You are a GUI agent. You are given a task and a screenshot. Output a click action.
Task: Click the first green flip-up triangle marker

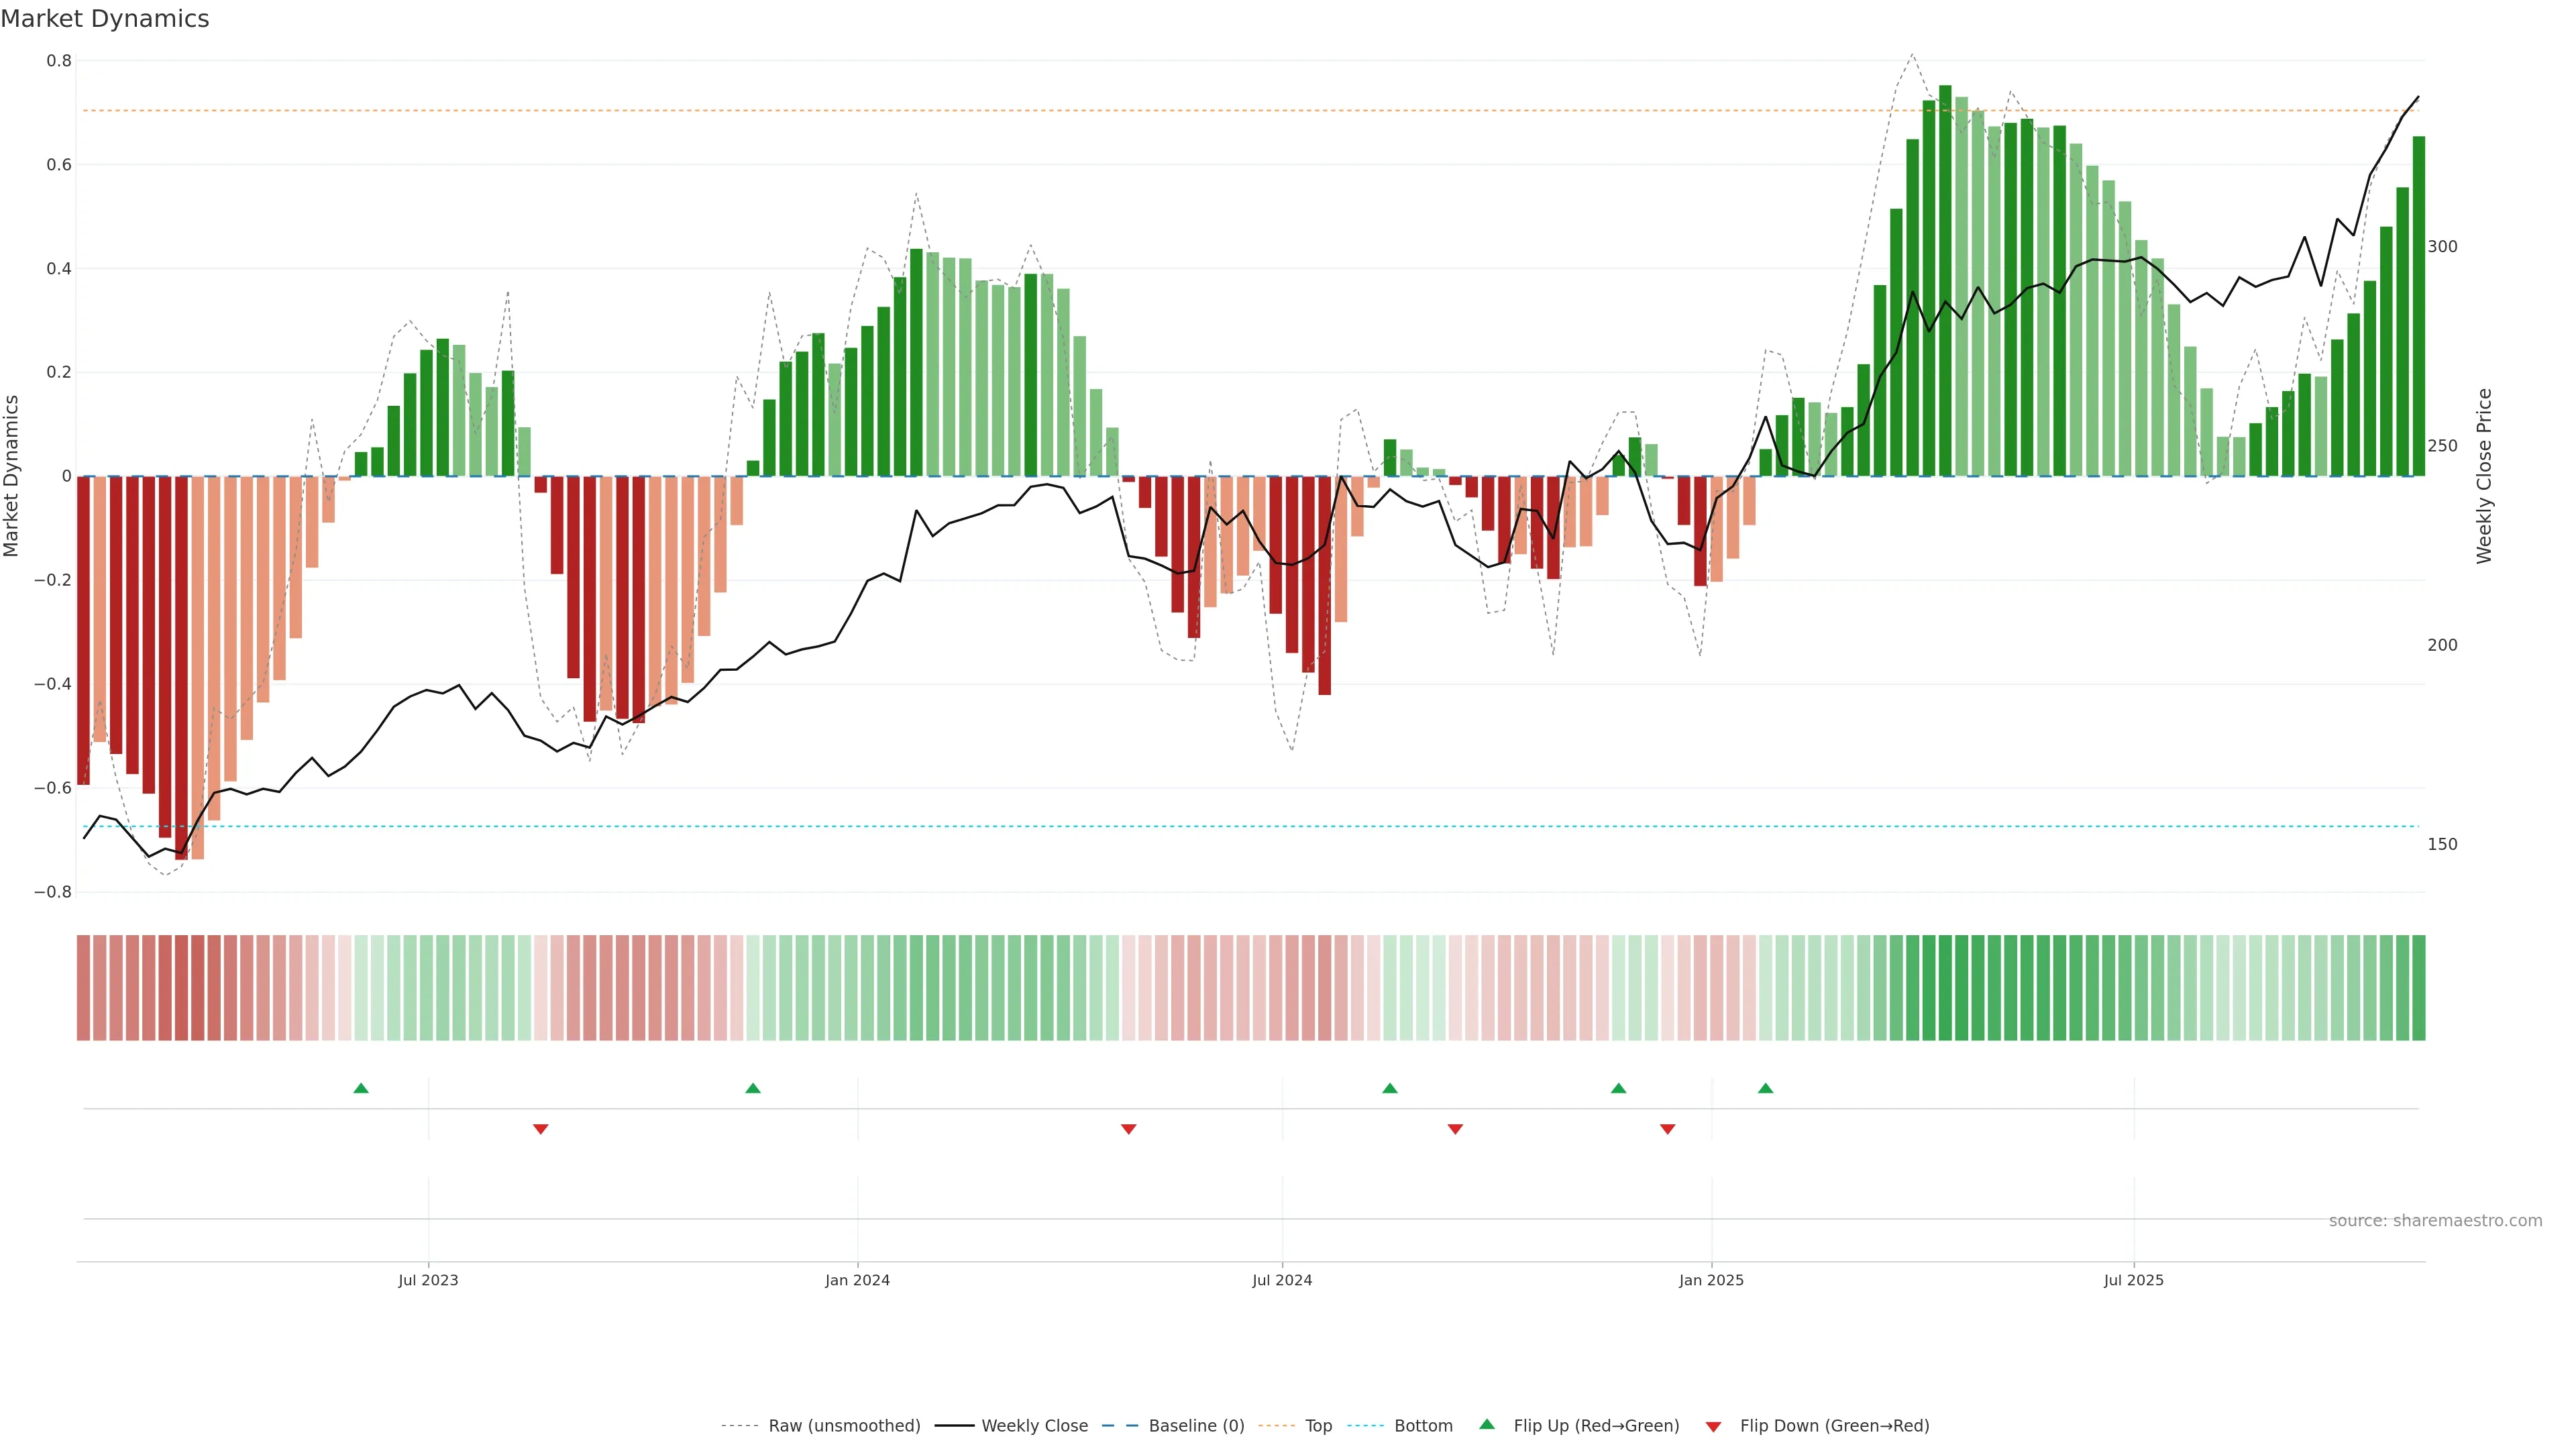(x=361, y=1088)
